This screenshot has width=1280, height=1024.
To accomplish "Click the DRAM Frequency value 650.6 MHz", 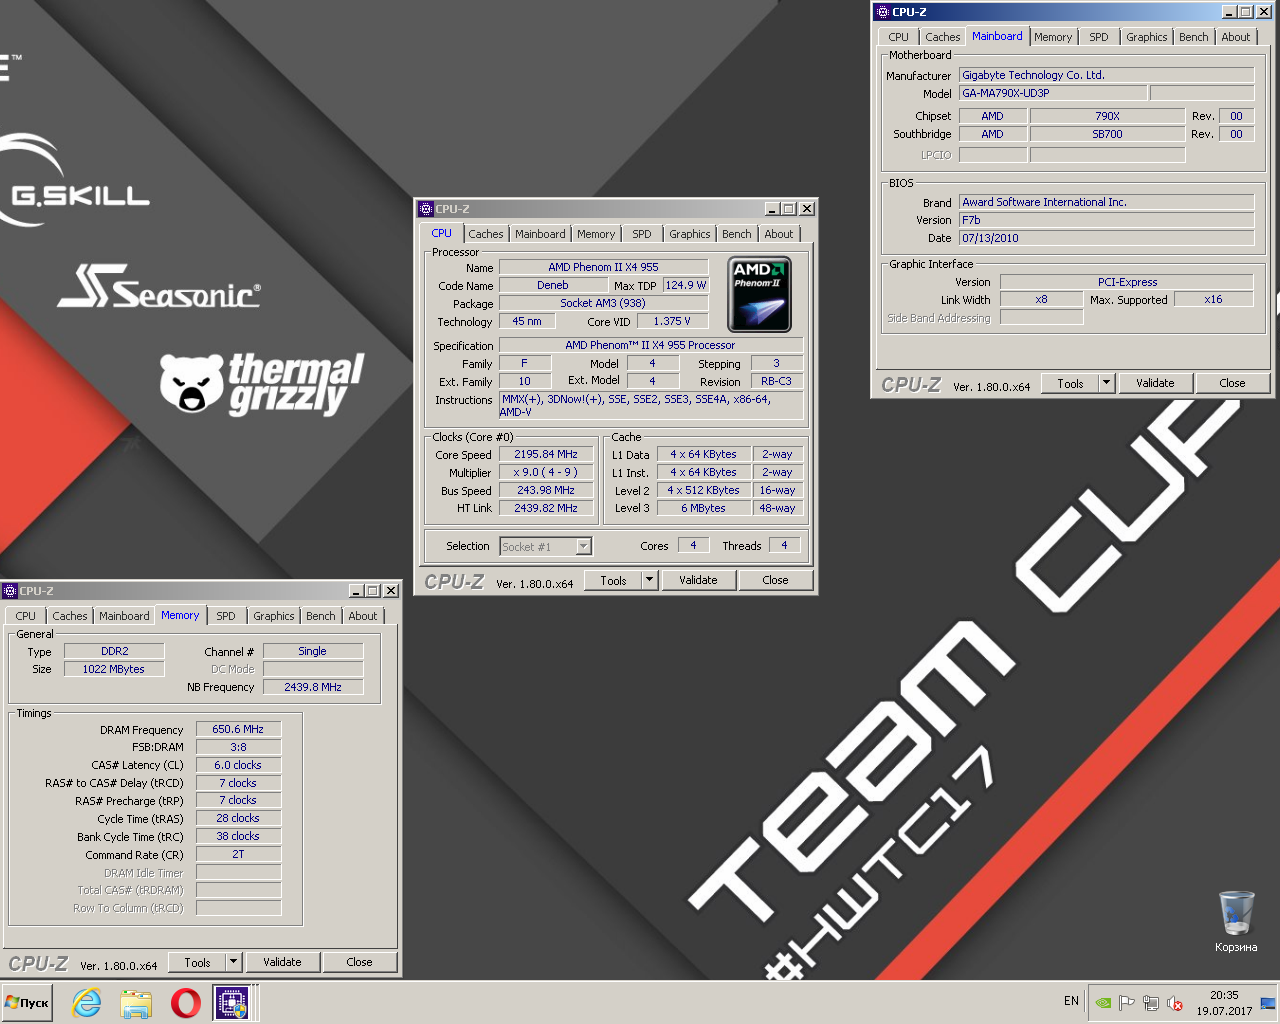I will click(x=238, y=729).
